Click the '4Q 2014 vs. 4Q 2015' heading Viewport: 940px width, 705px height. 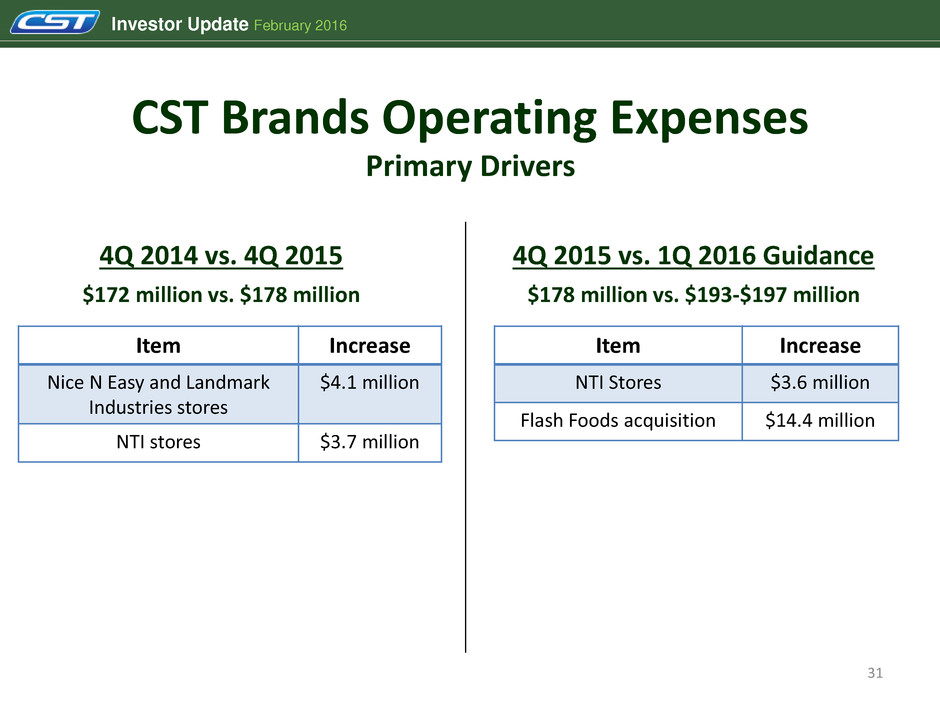221,256
